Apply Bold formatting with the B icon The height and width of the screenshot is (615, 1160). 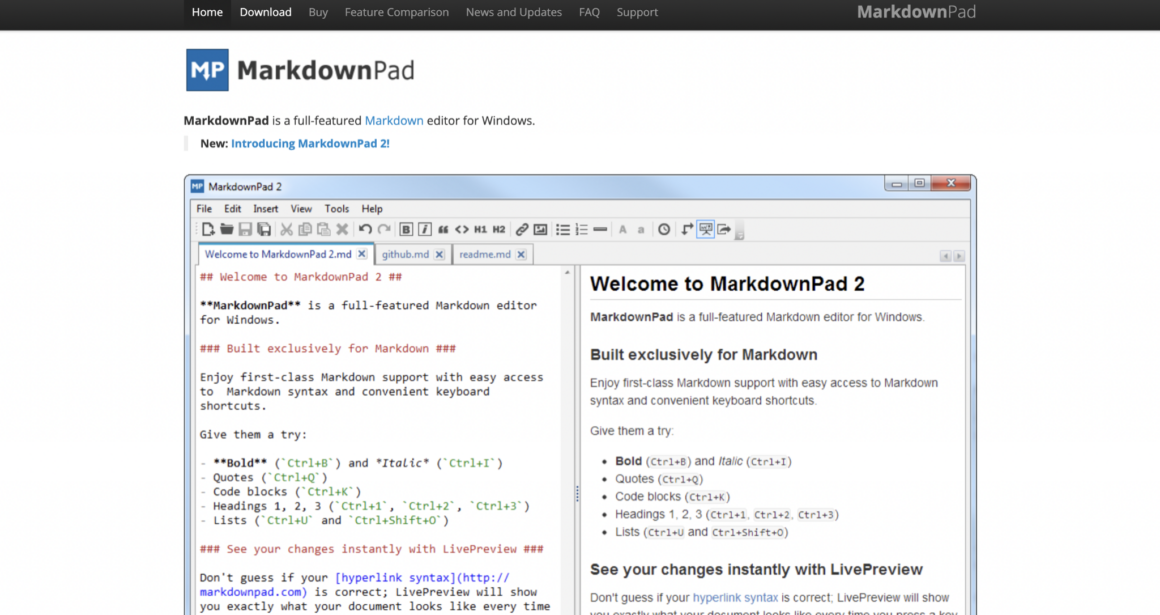tap(406, 229)
